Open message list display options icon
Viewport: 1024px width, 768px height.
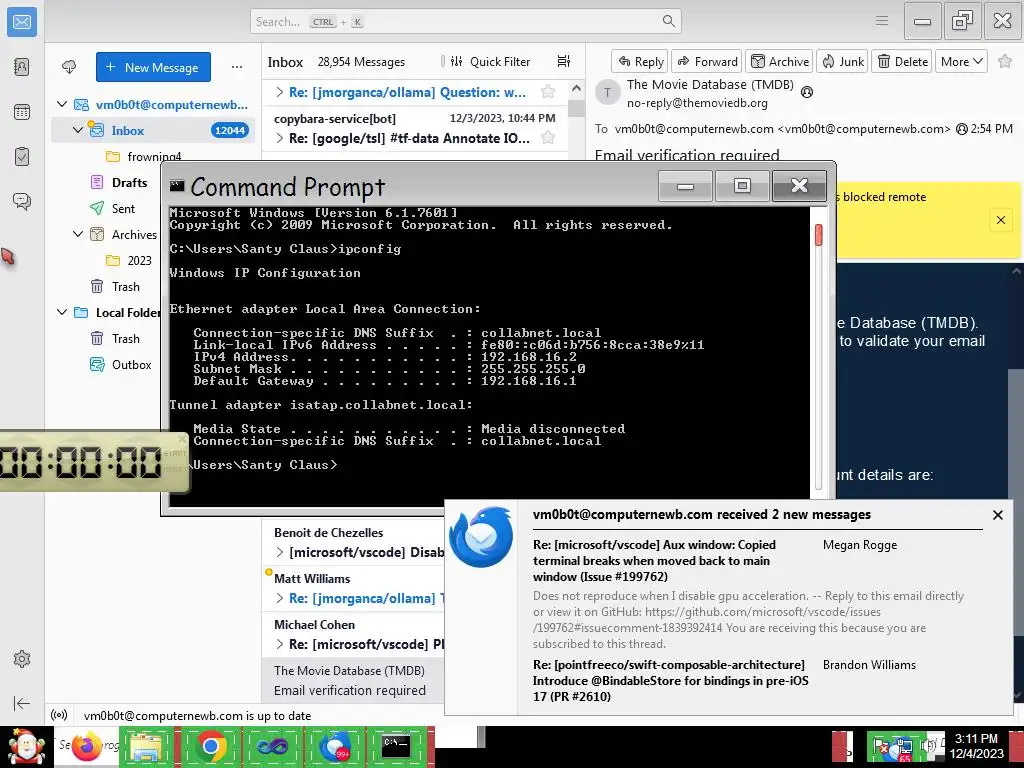click(564, 61)
